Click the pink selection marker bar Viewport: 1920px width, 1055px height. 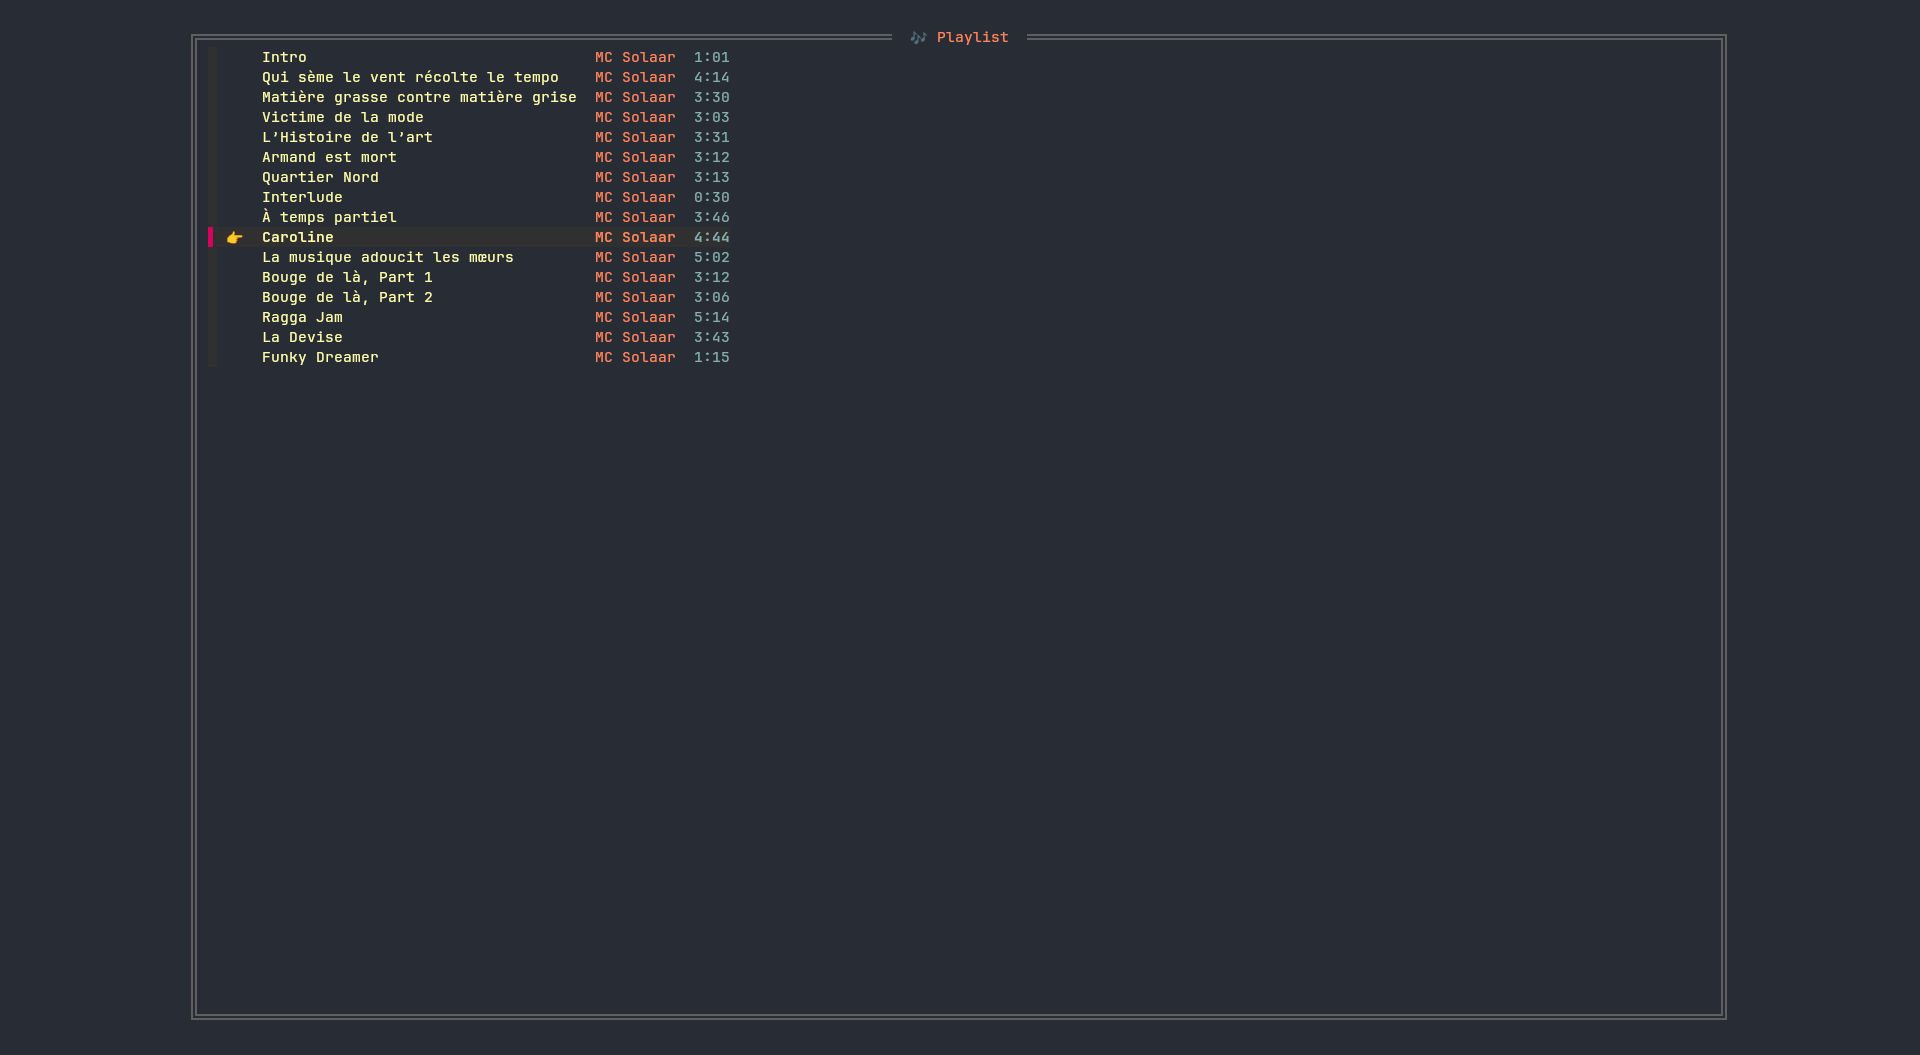tap(211, 238)
